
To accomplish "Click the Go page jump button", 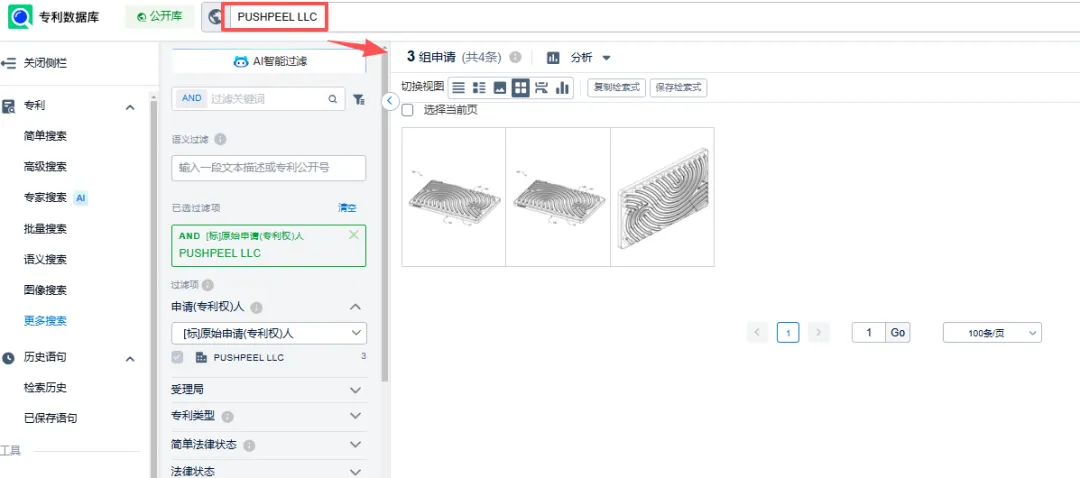I will pos(897,333).
